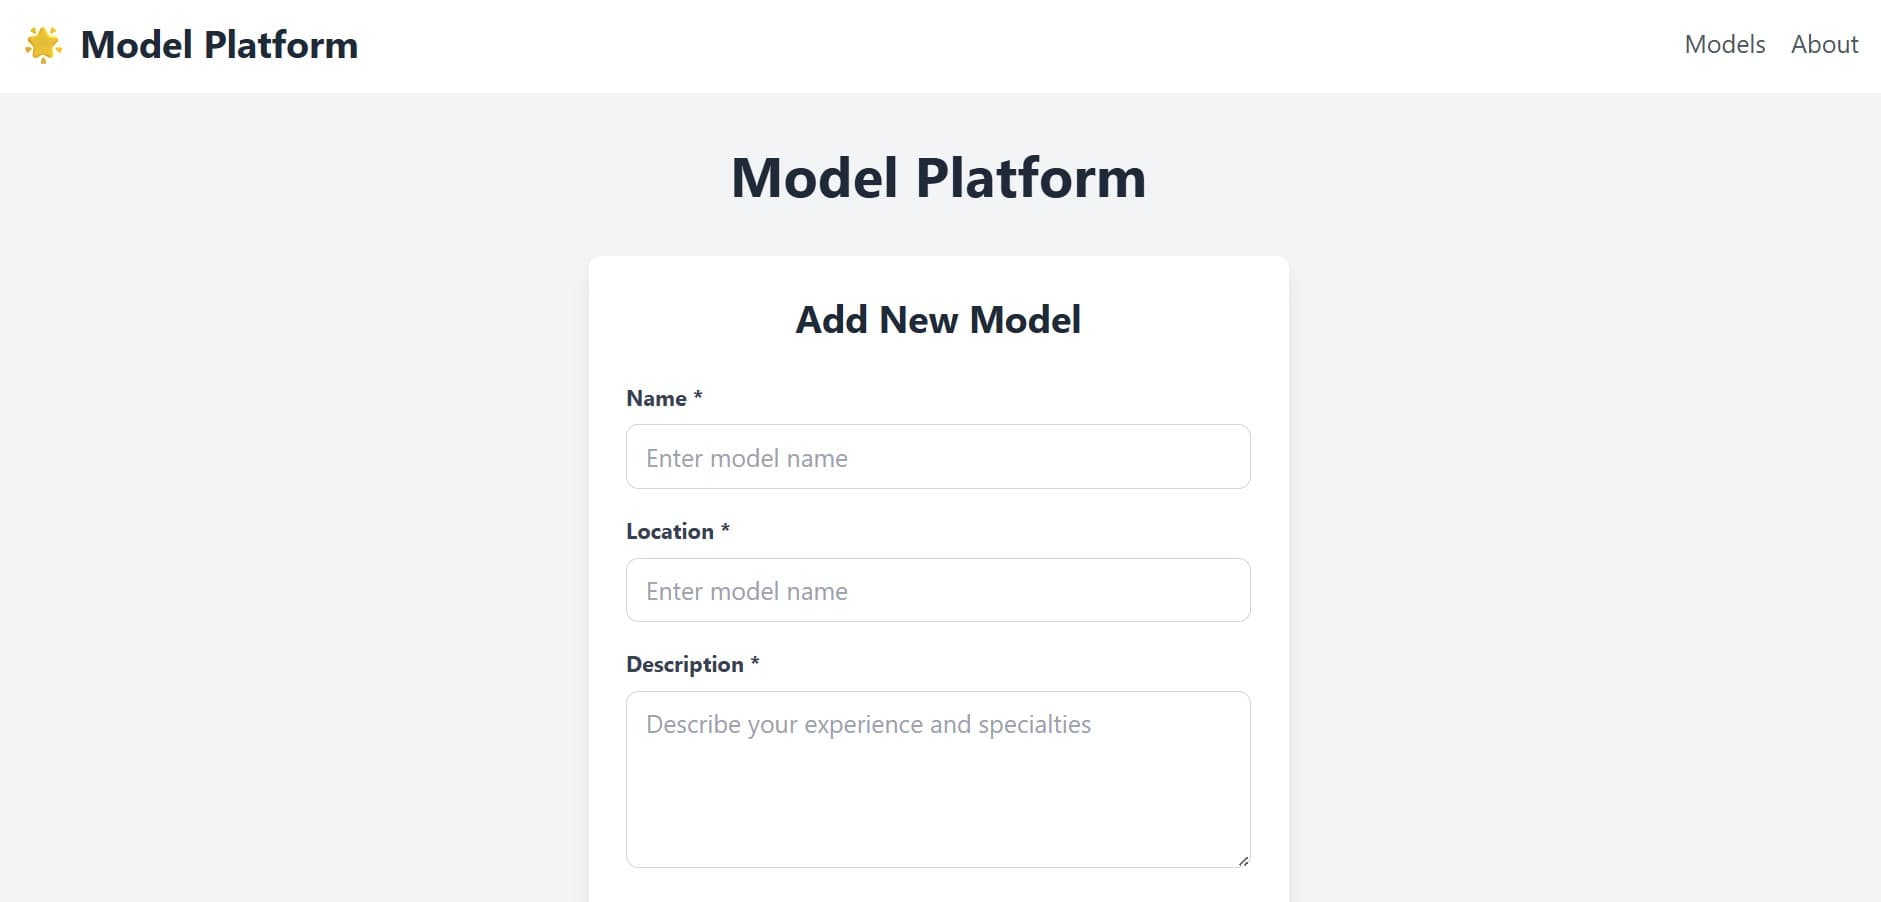This screenshot has width=1881, height=902.
Task: Go to the About page link
Action: tap(1824, 45)
